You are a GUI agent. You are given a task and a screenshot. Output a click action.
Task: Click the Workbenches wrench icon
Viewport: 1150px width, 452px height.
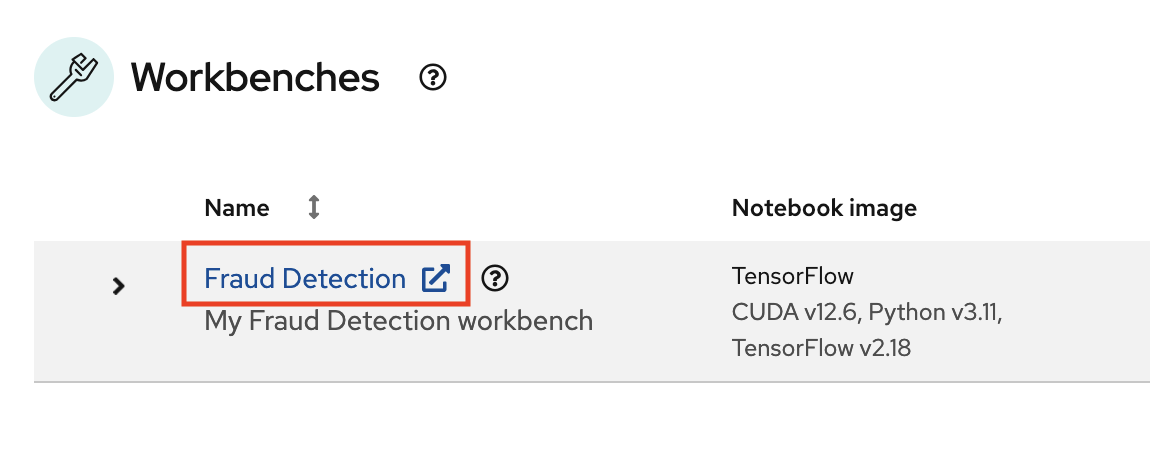(x=74, y=77)
